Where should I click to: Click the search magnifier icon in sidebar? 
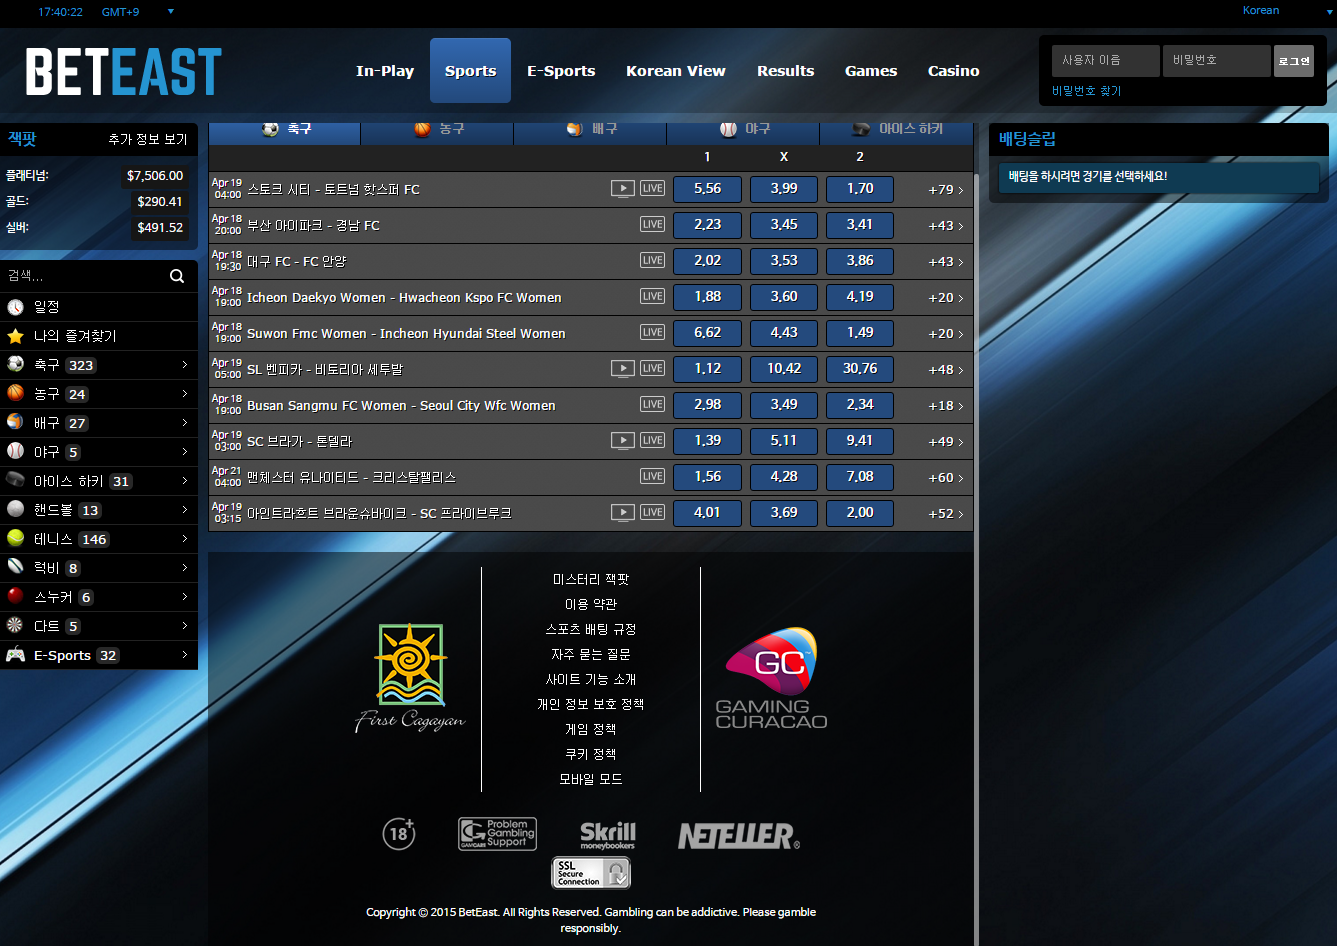click(177, 276)
